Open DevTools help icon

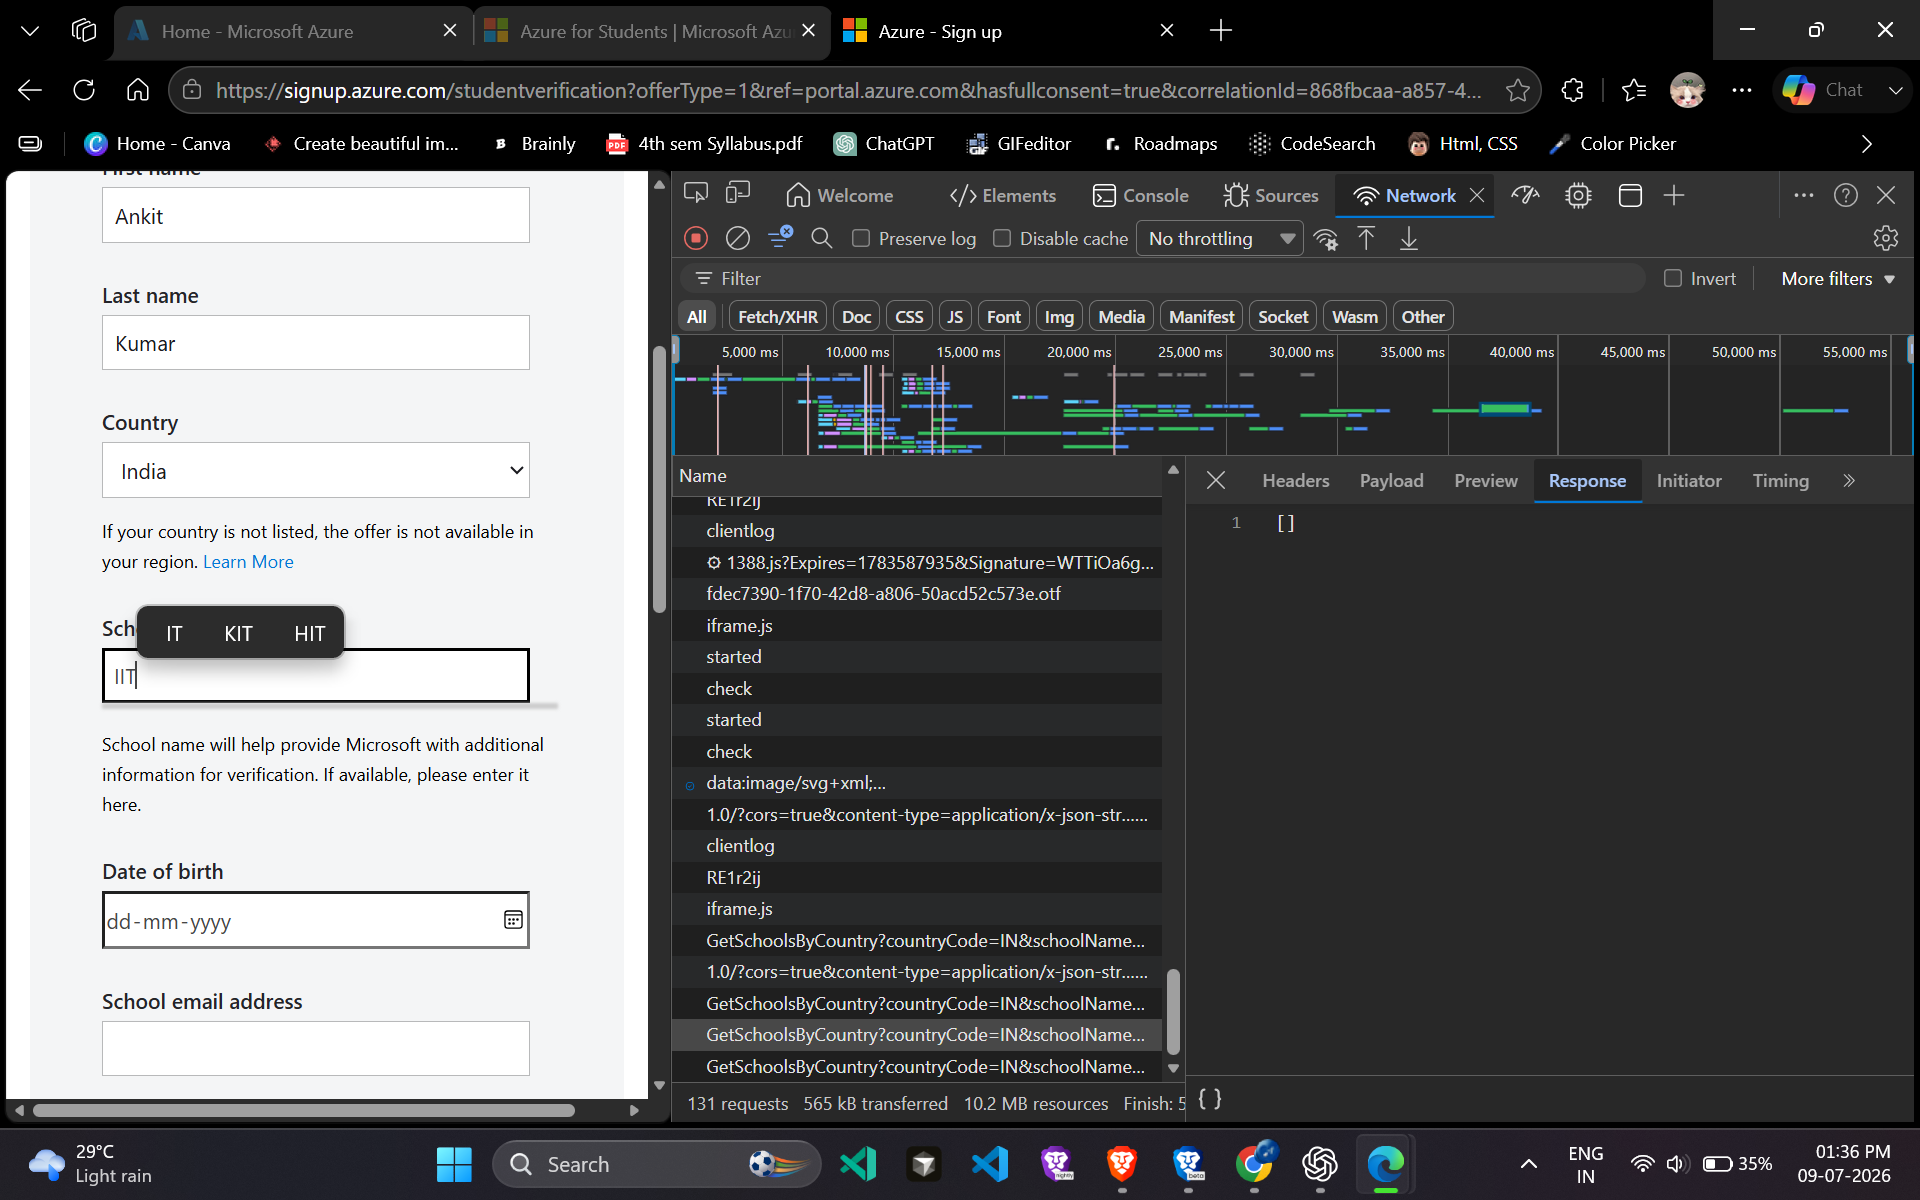click(1846, 195)
